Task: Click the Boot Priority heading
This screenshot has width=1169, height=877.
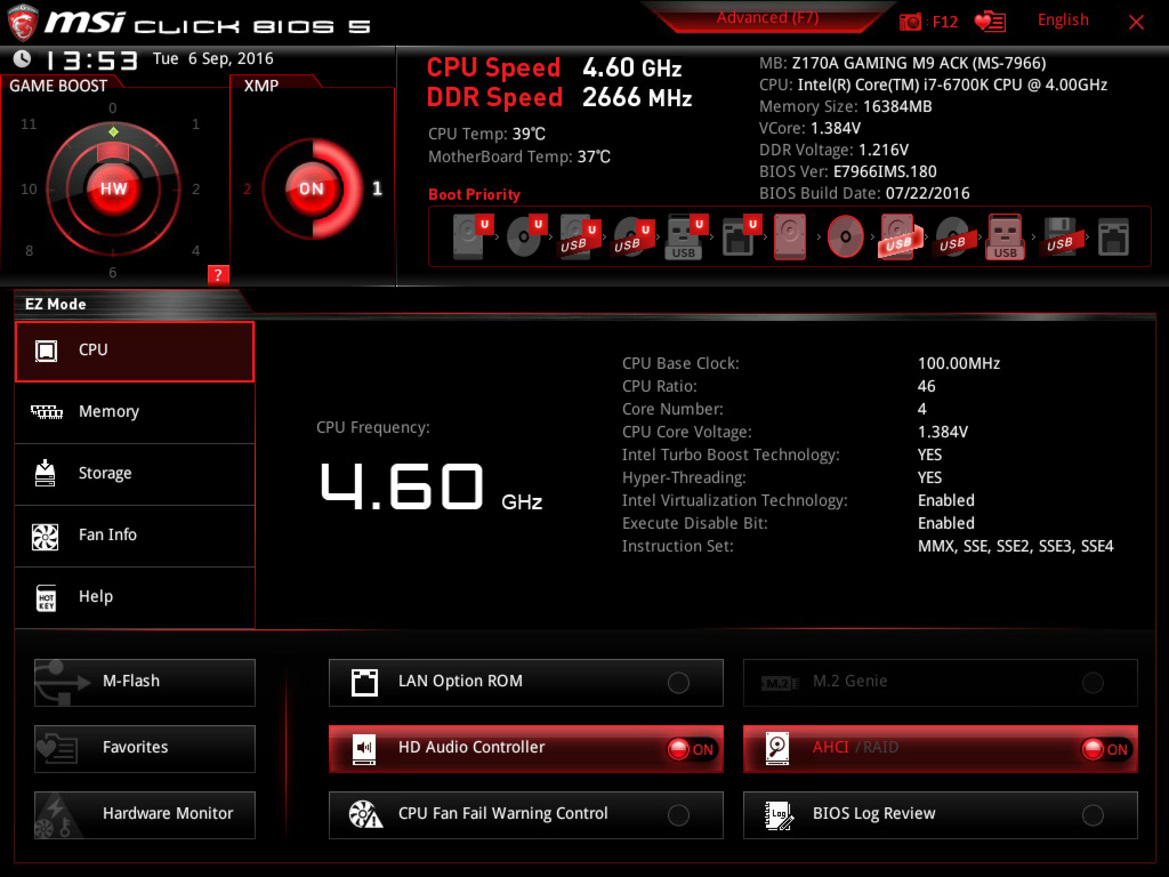Action: tap(474, 195)
